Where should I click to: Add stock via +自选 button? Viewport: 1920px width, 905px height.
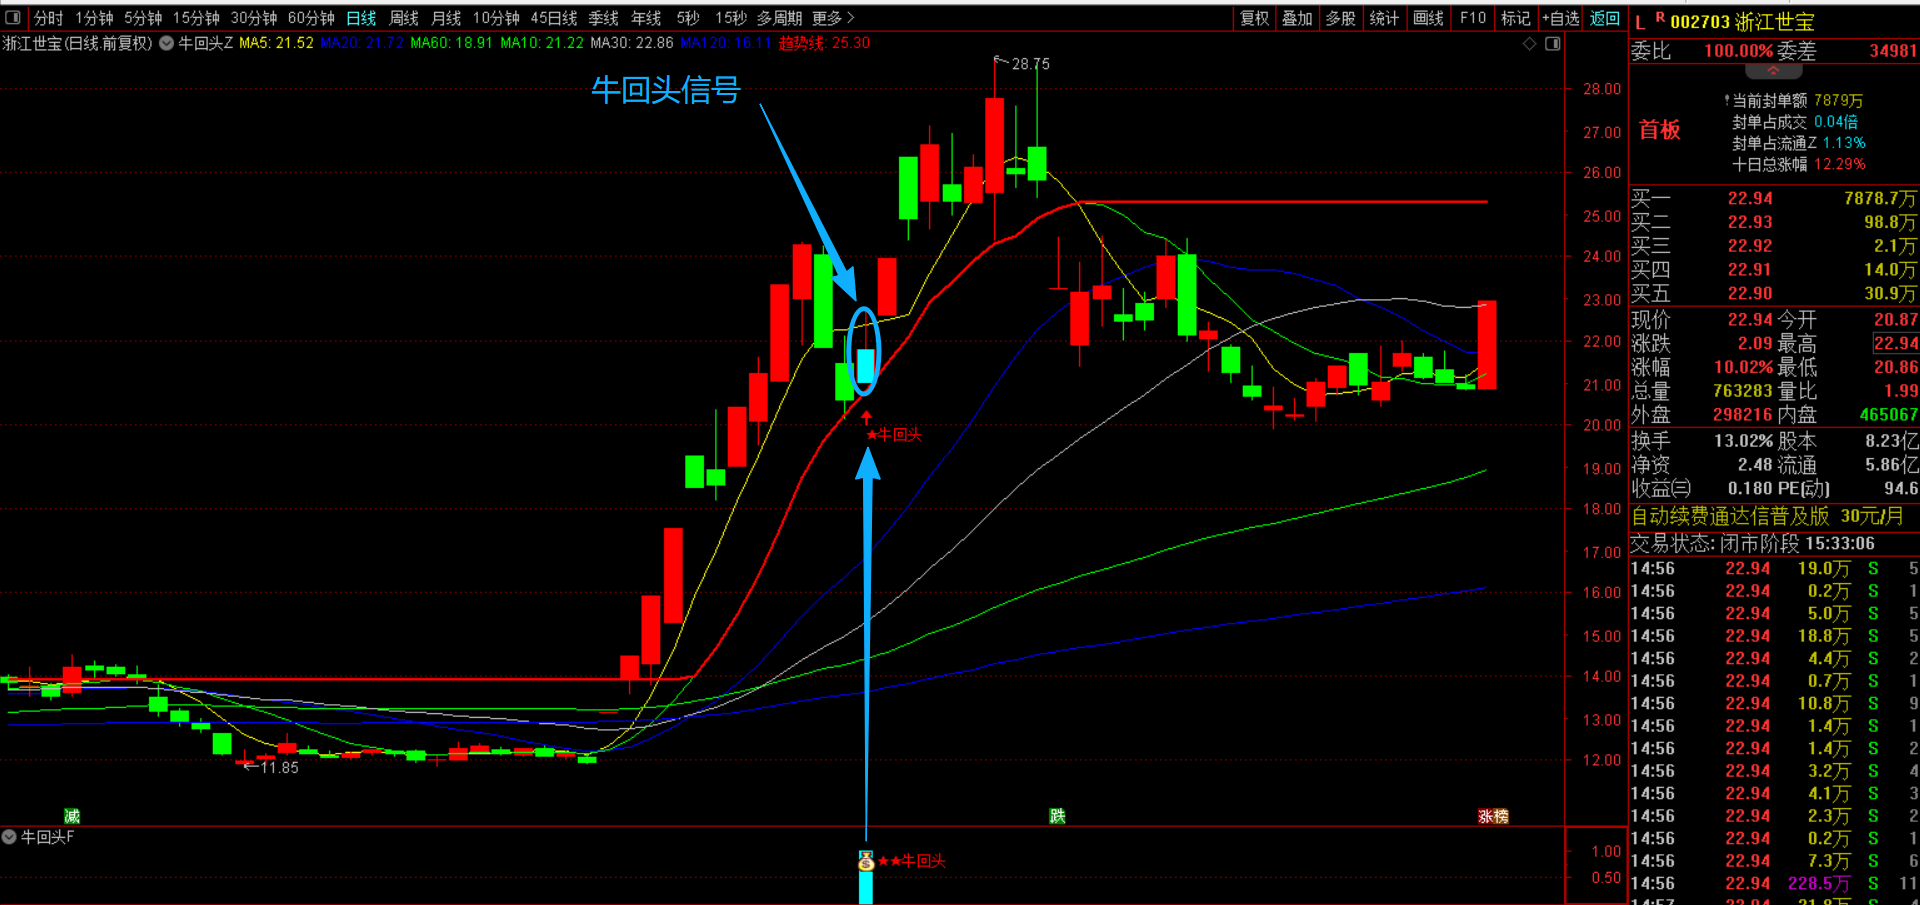[1561, 18]
